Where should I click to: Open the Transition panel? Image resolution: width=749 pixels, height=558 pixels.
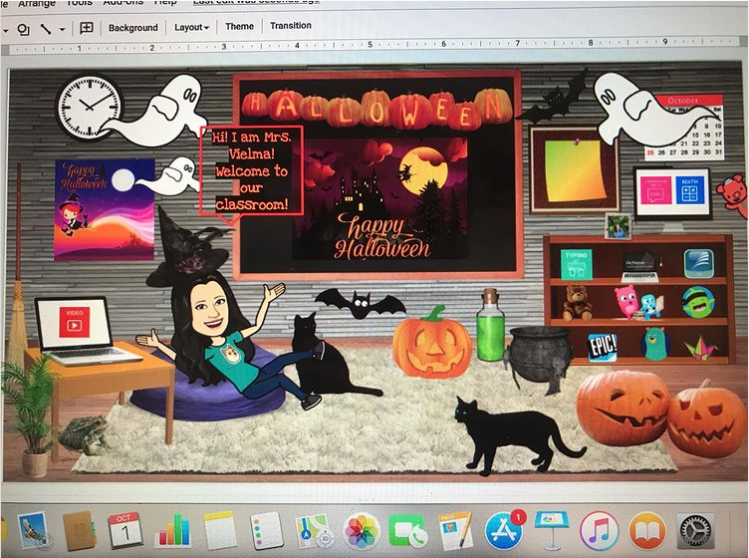click(291, 26)
